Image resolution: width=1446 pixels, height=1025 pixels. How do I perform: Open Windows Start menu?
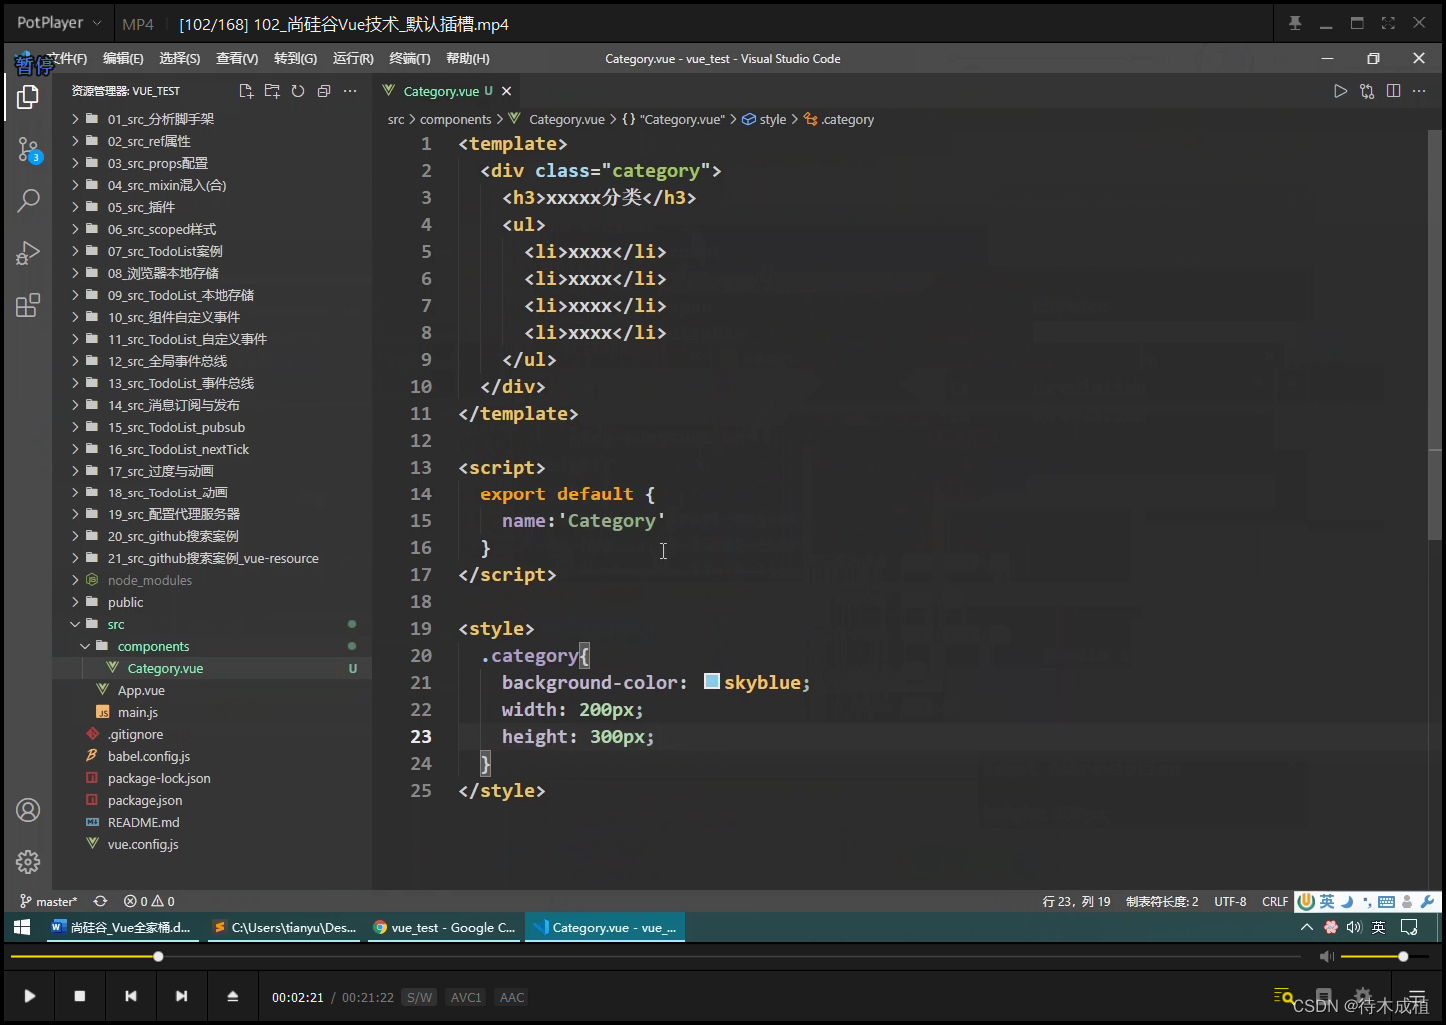pos(22,927)
